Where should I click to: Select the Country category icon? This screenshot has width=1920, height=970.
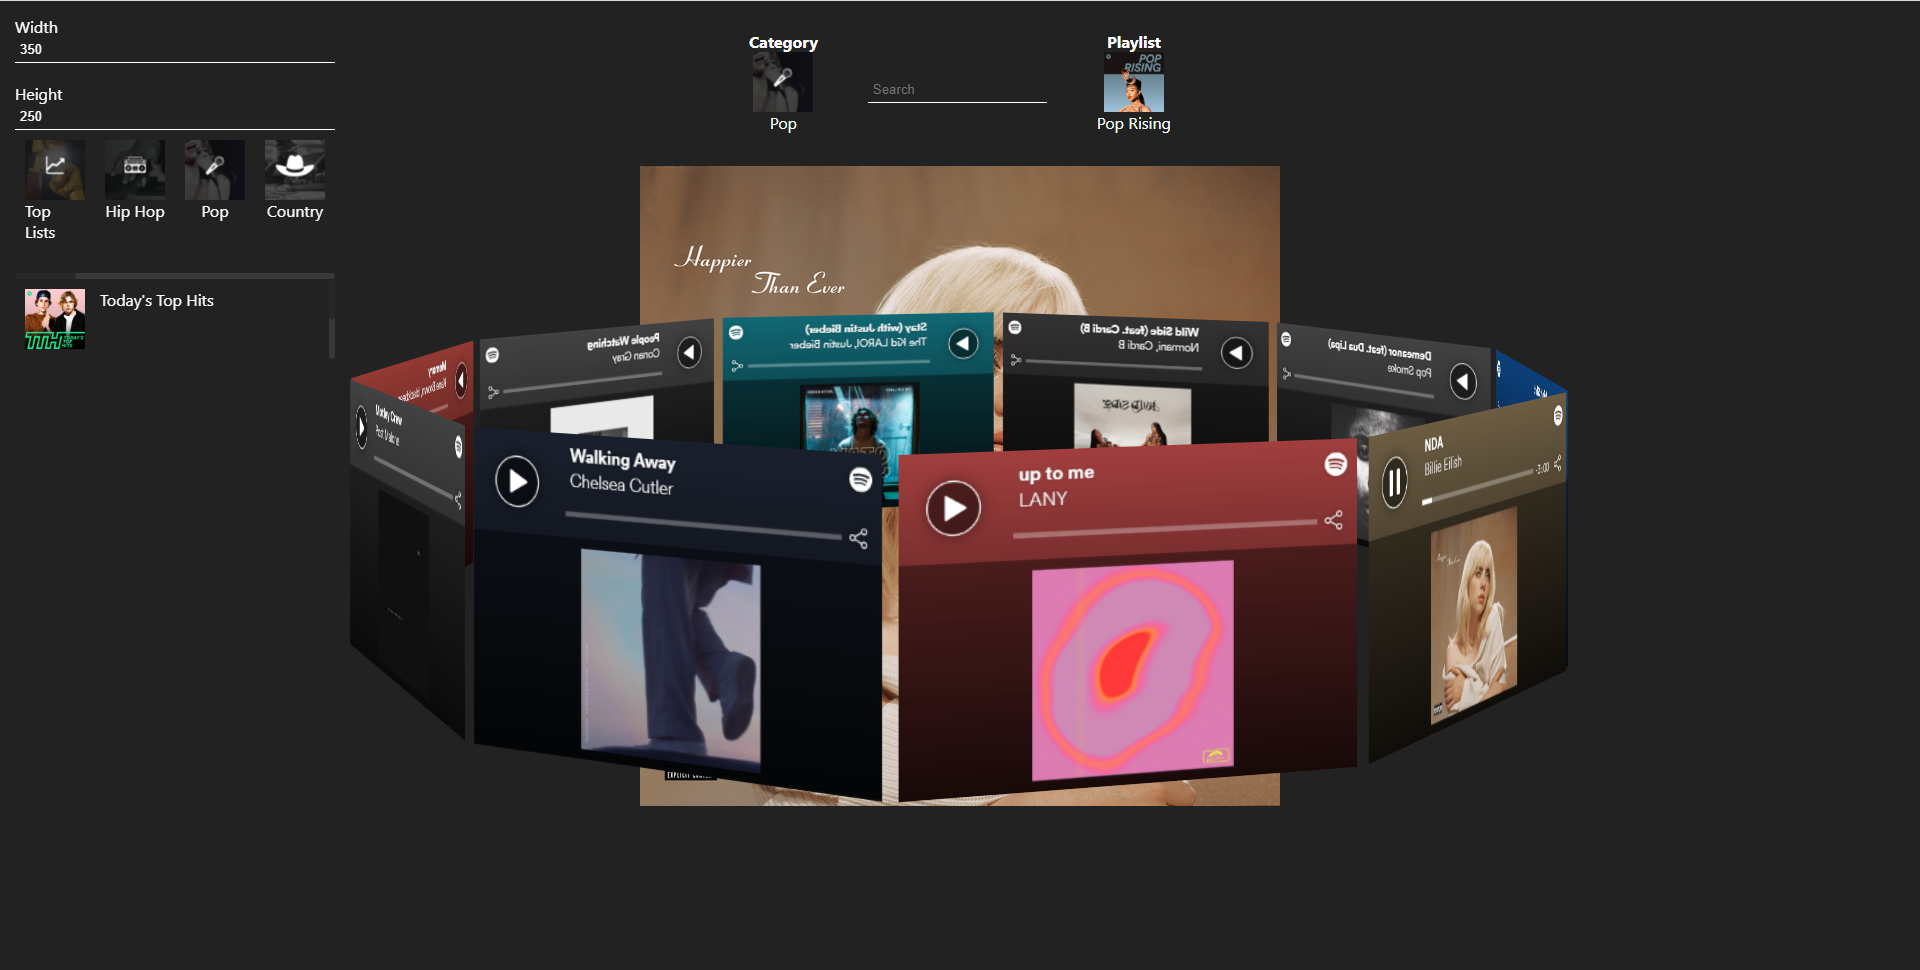click(294, 170)
